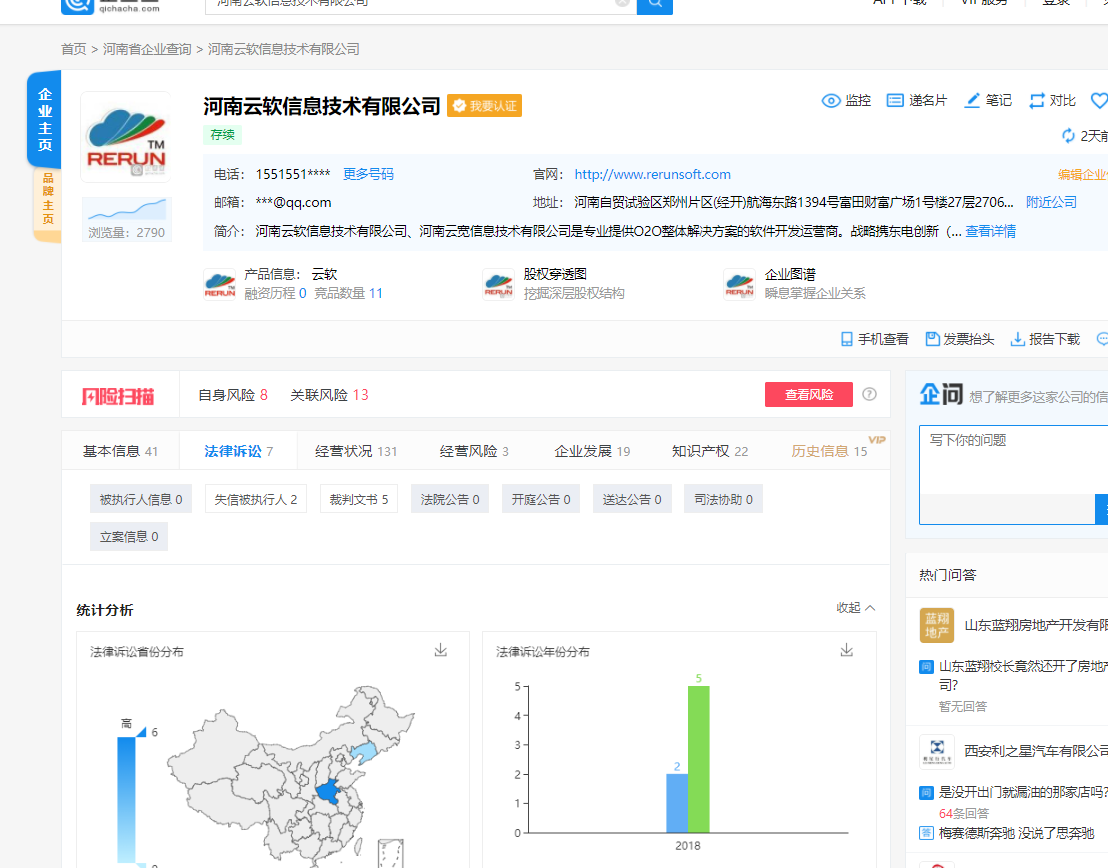Click the province map color scale slider

click(x=126, y=799)
